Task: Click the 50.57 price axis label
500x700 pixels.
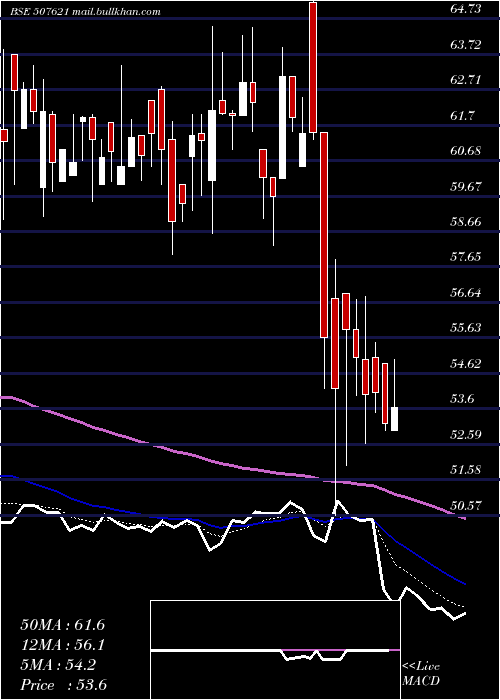Action: tap(466, 505)
